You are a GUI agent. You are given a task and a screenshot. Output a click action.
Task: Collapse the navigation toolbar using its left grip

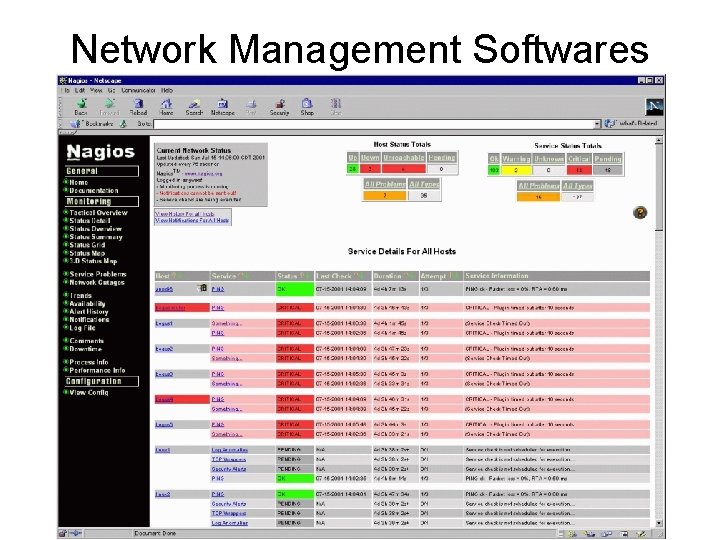(x=60, y=107)
